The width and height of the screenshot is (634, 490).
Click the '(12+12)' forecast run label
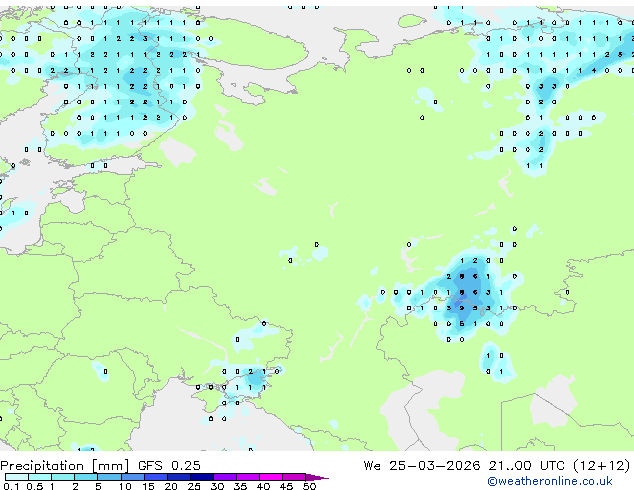tap(601, 466)
